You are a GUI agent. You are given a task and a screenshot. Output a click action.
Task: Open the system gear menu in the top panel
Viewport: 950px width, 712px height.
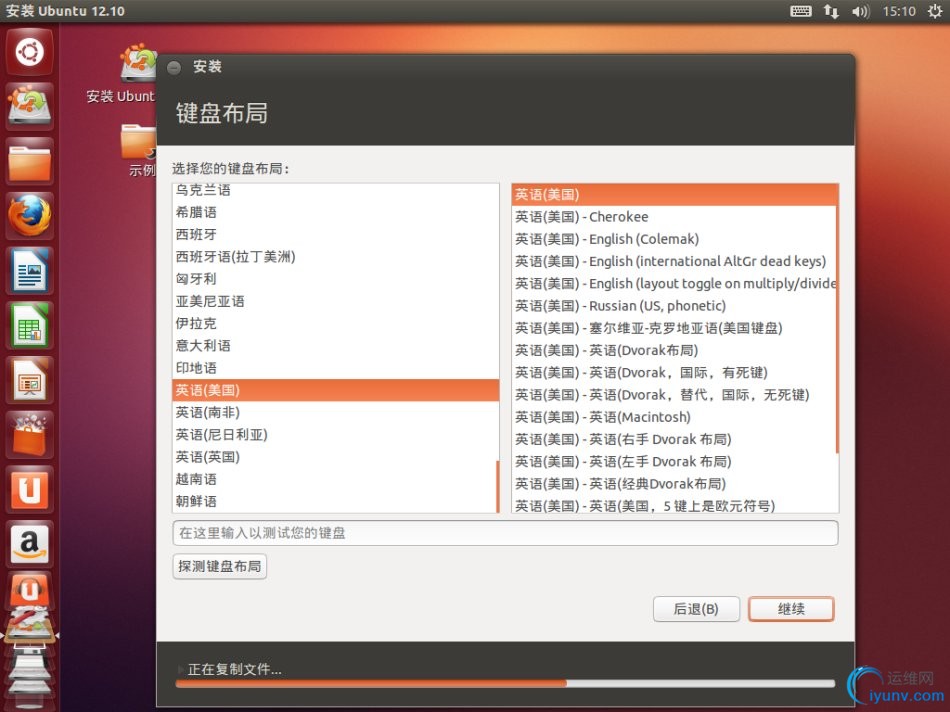point(934,11)
